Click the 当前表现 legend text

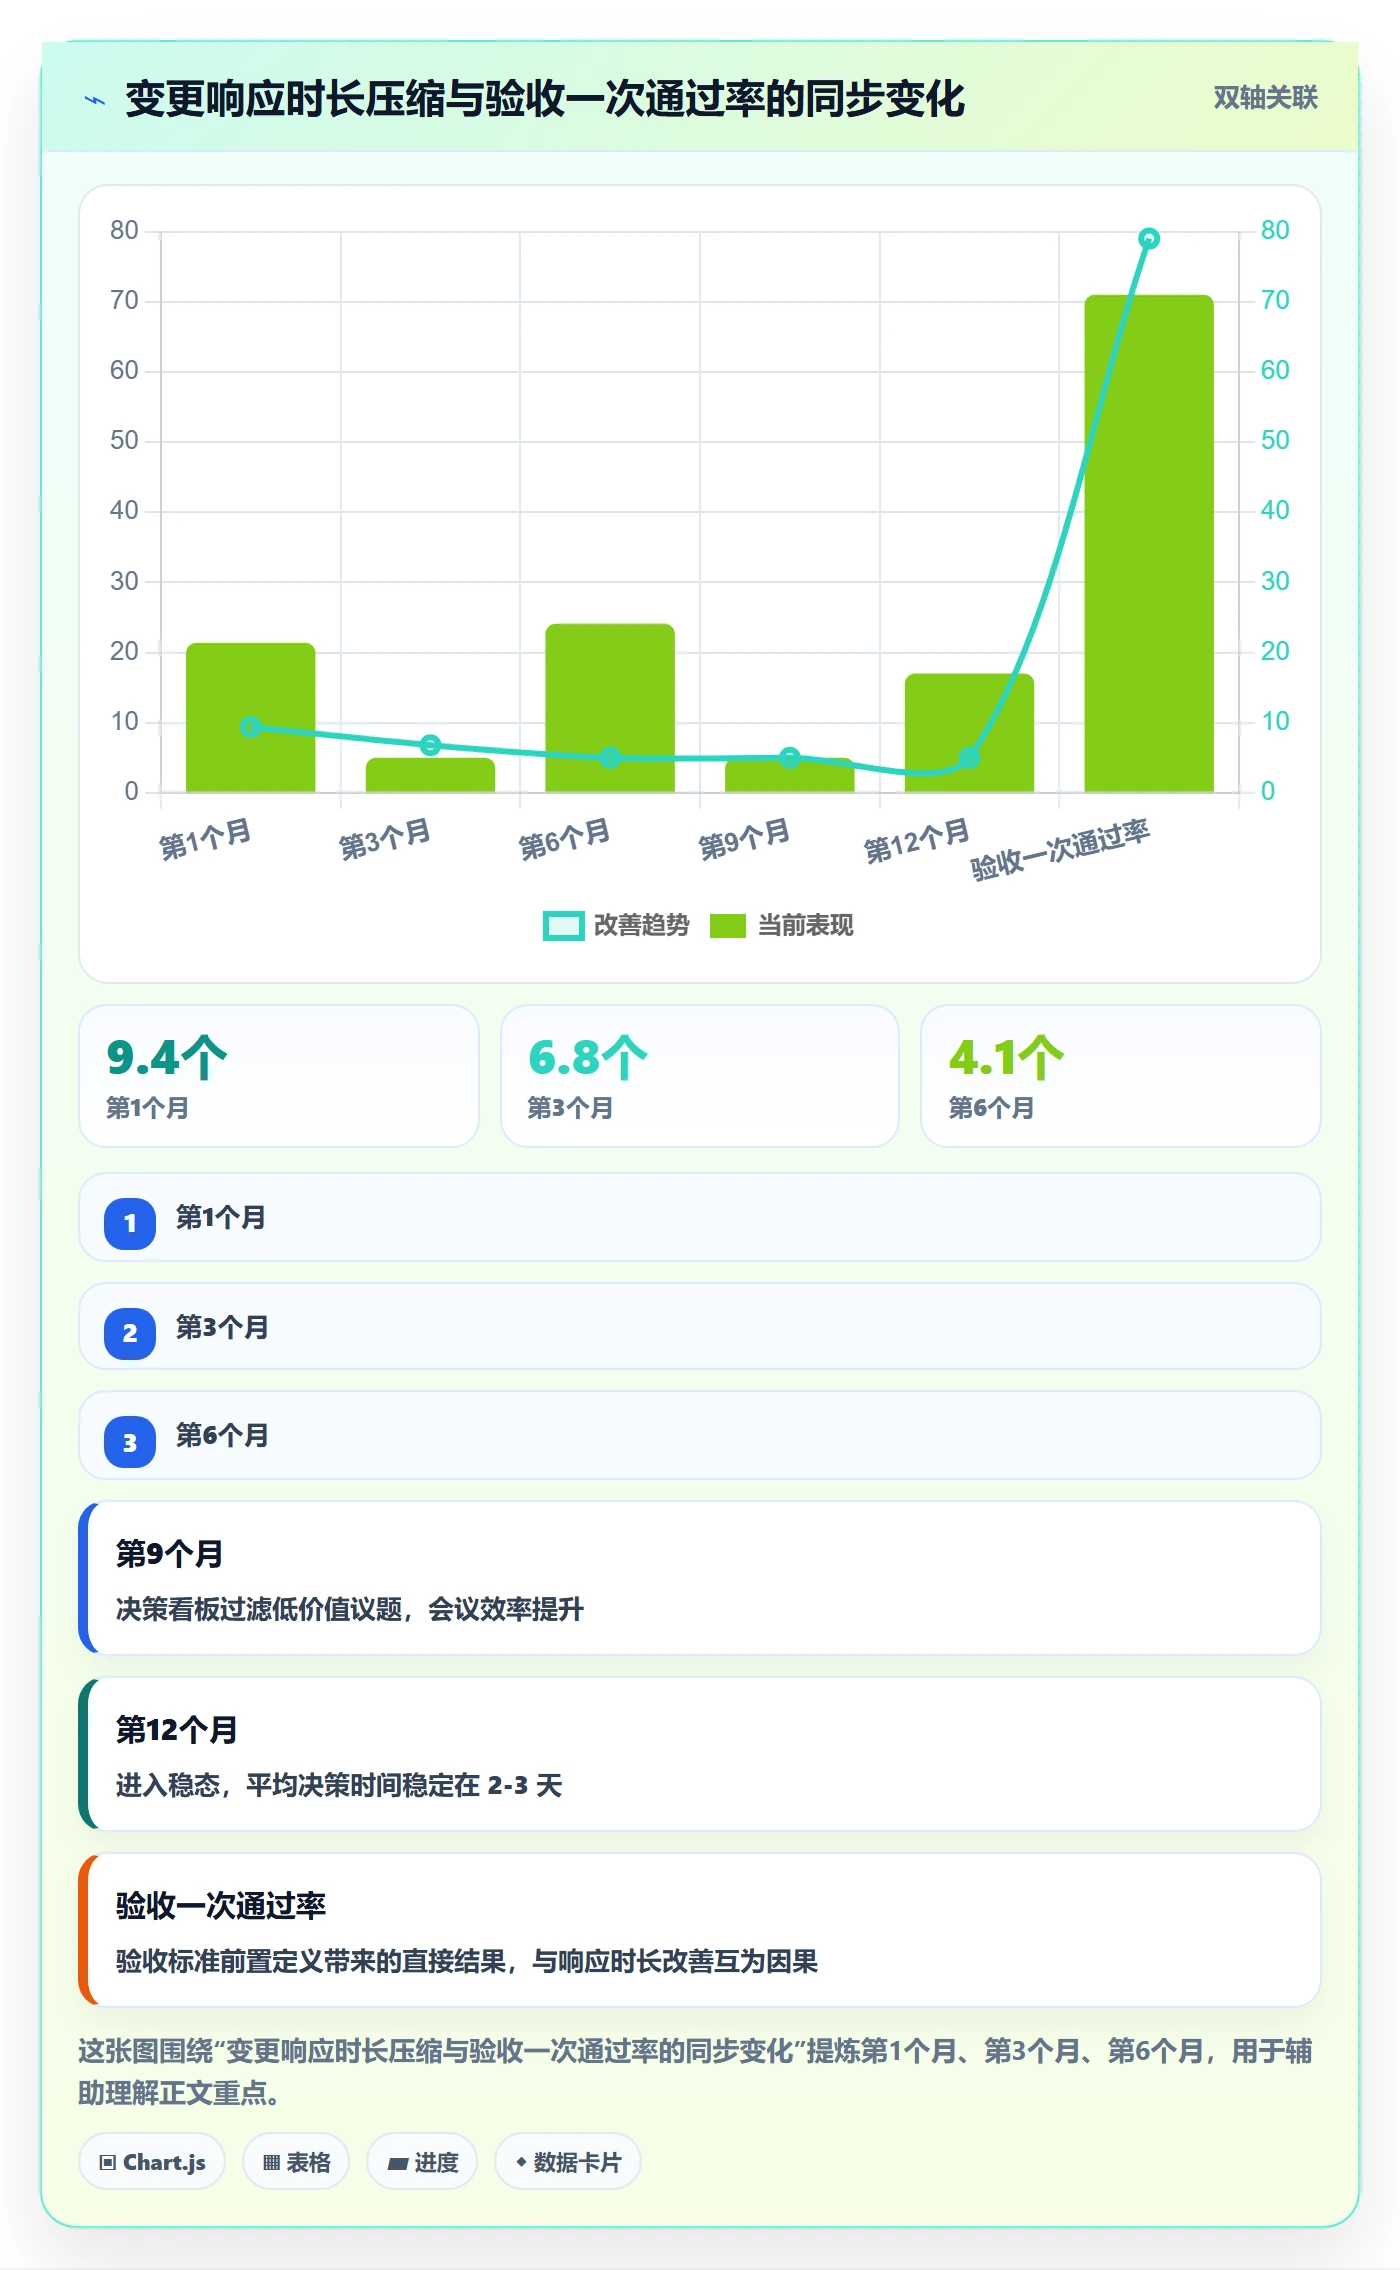point(806,926)
